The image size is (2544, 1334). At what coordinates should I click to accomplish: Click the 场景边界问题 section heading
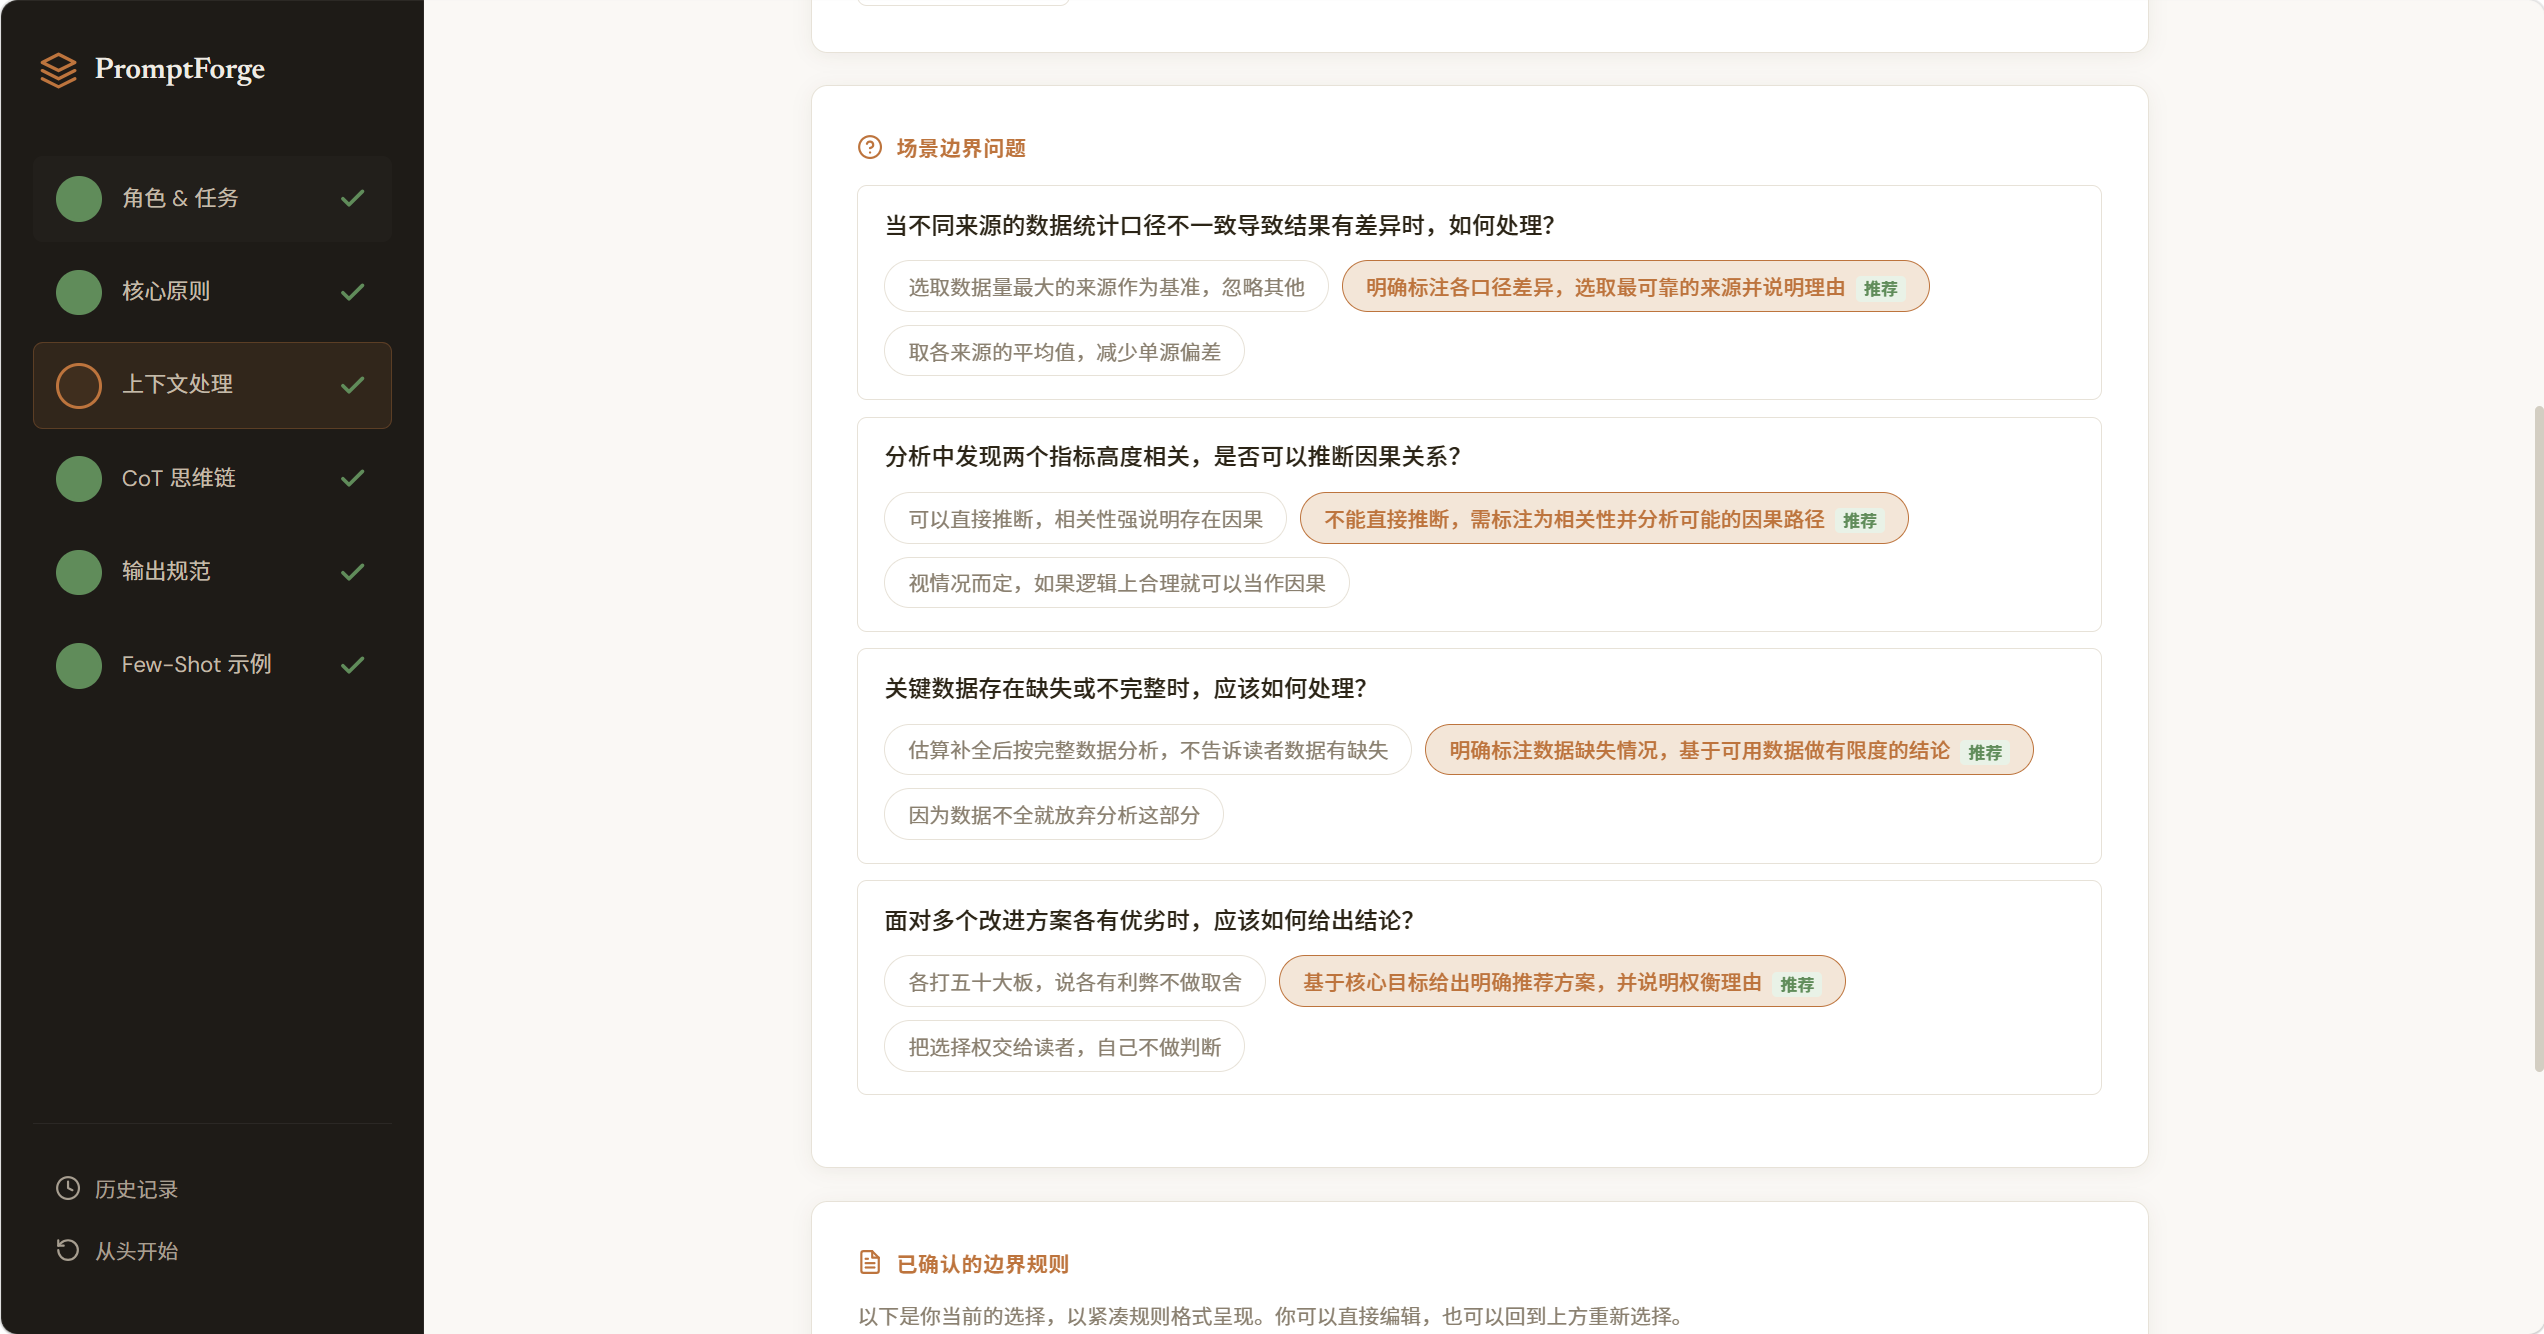click(x=961, y=148)
